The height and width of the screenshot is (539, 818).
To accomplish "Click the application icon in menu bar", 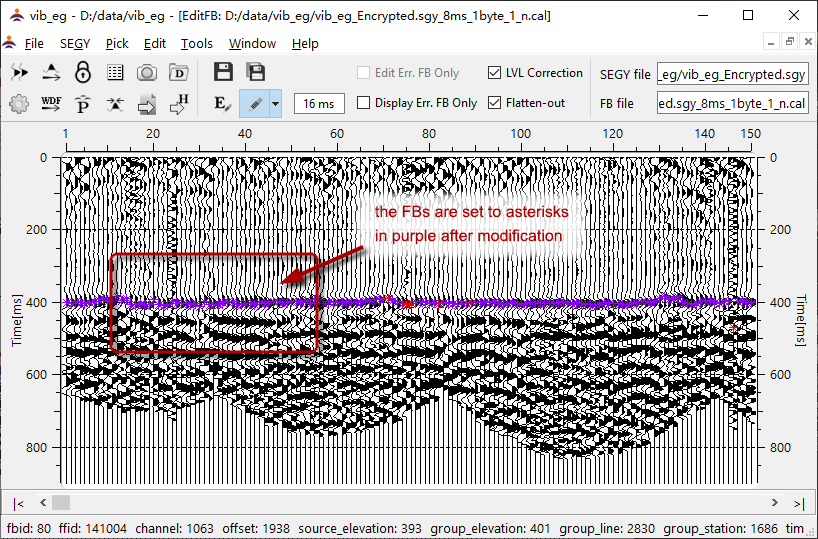I will point(9,43).
